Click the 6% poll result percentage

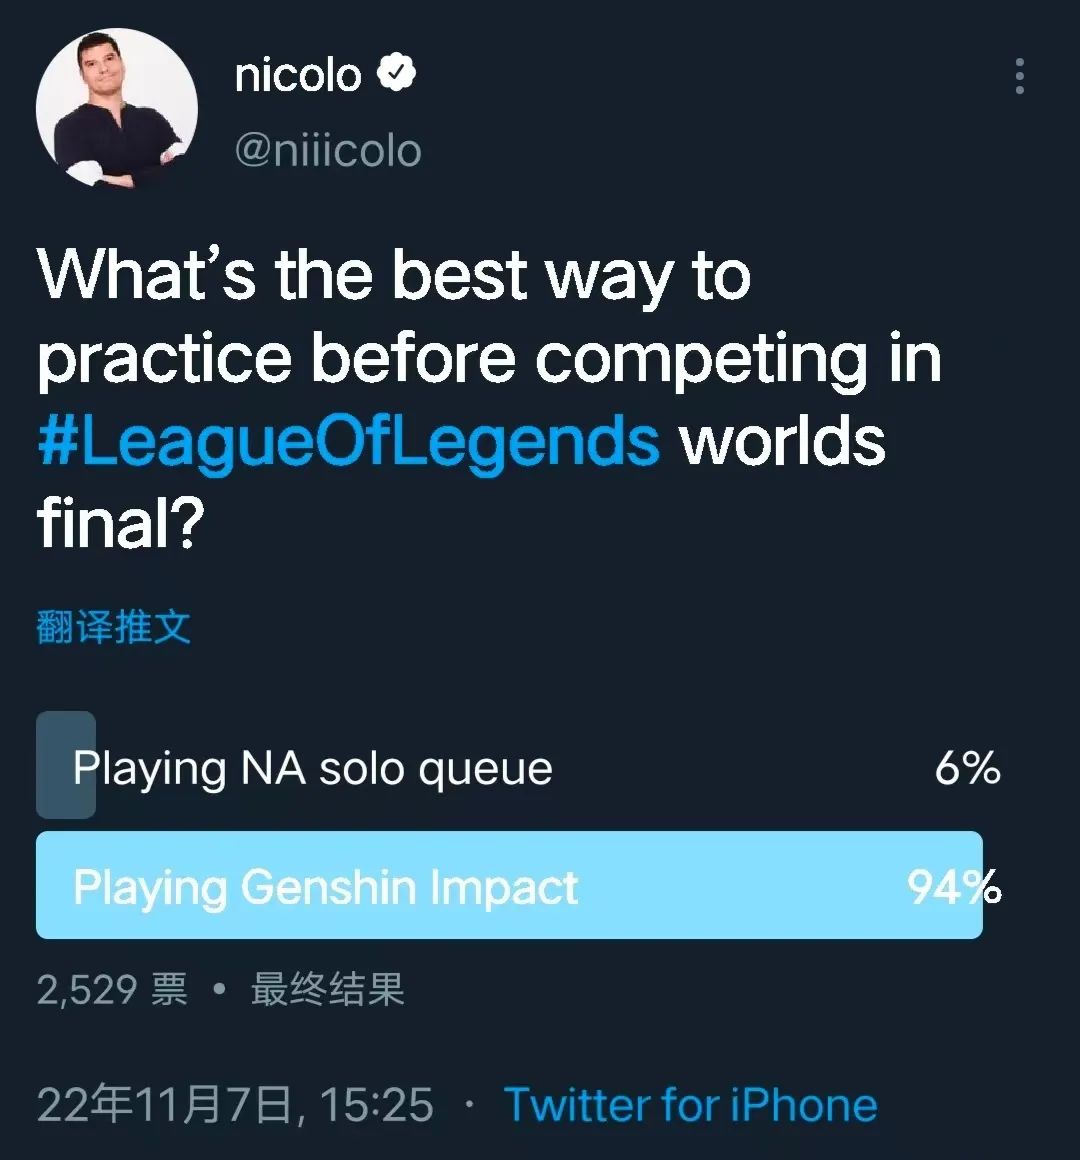click(x=967, y=768)
